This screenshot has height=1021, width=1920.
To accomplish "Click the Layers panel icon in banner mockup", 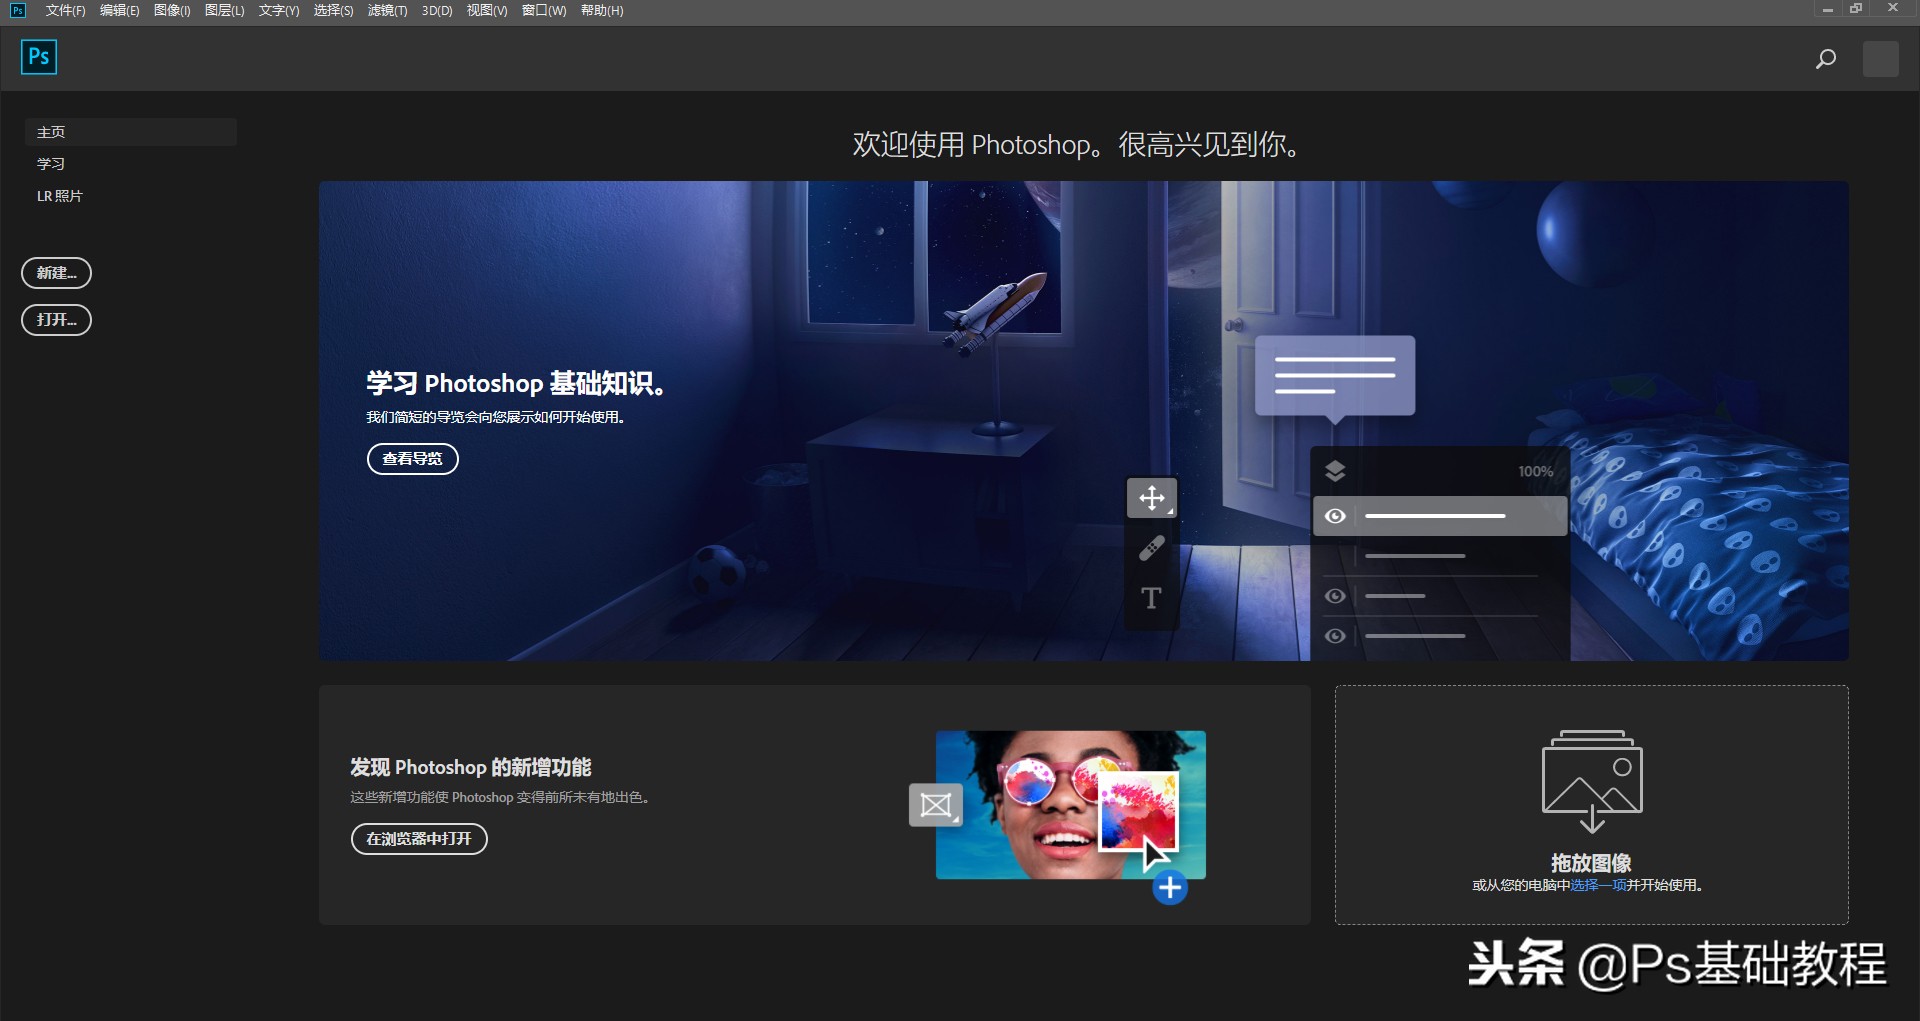I will [x=1336, y=470].
